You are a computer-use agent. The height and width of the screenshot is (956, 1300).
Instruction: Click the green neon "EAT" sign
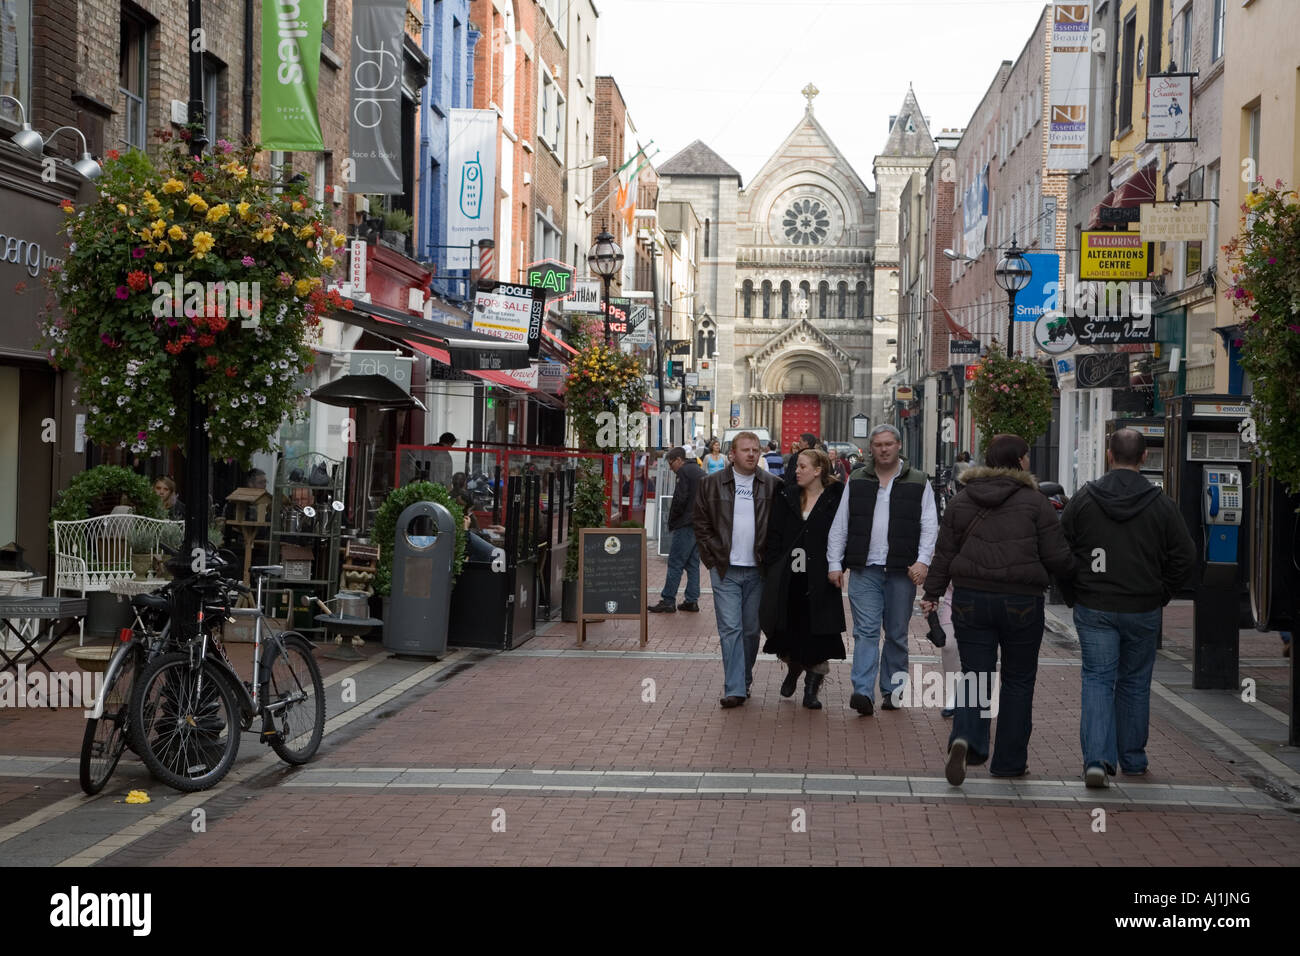pyautogui.click(x=549, y=277)
